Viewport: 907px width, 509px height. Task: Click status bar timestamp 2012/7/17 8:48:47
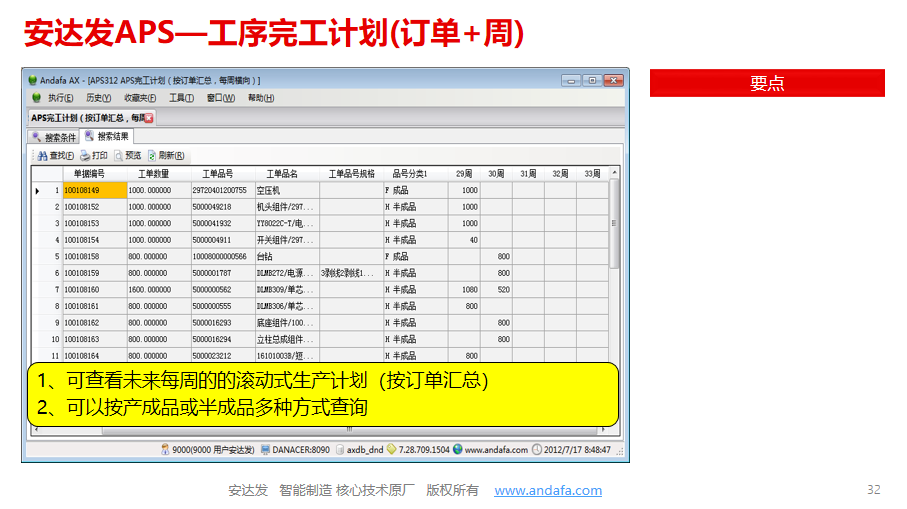(577, 449)
